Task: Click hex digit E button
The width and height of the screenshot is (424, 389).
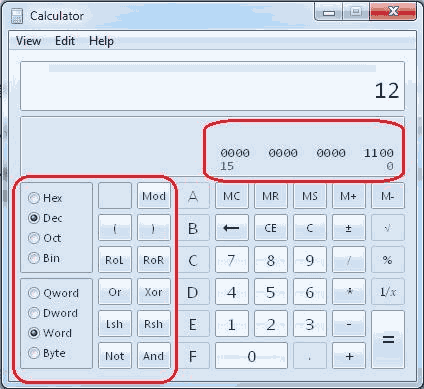Action: [x=193, y=324]
